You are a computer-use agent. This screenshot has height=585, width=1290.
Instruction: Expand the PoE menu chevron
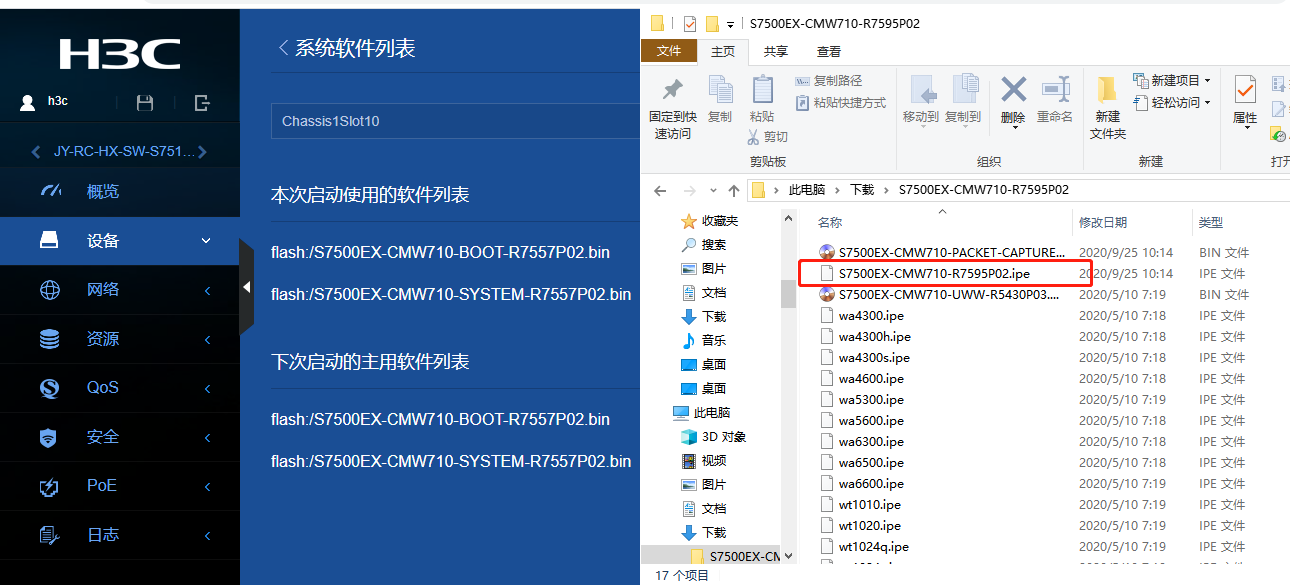(207, 486)
